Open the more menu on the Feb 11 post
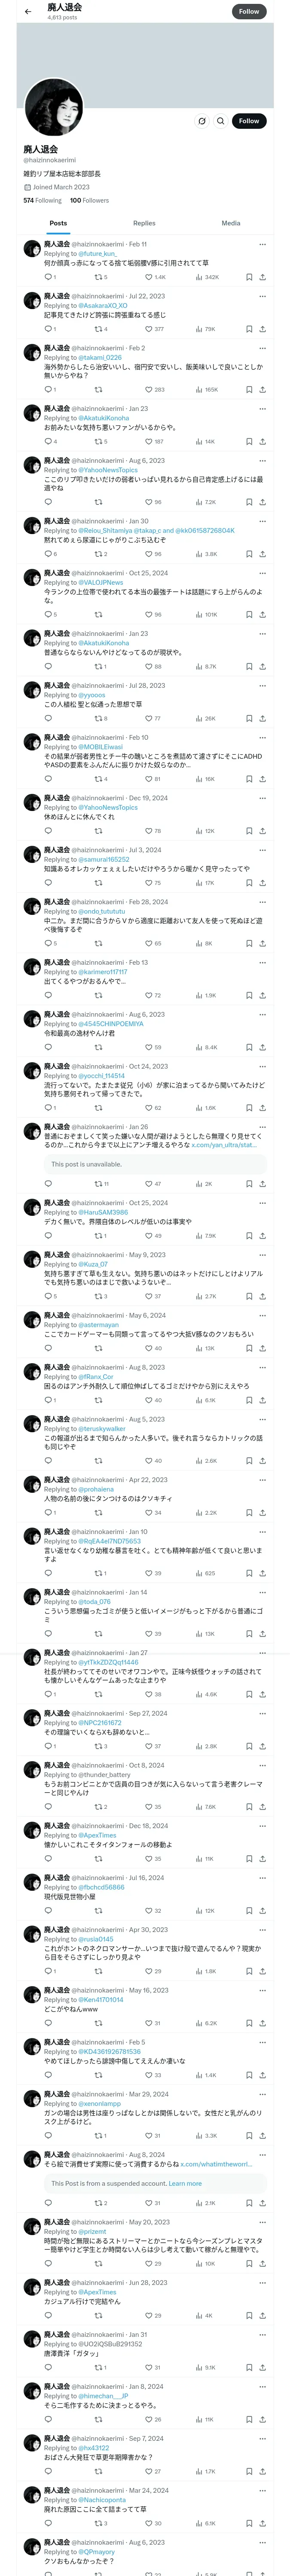This screenshot has width=290, height=2576. coord(263,244)
